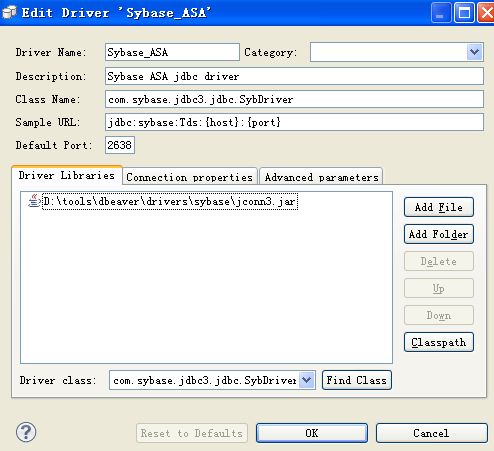Click the help question mark icon
Screen dimensions: 494x451
pos(26,432)
